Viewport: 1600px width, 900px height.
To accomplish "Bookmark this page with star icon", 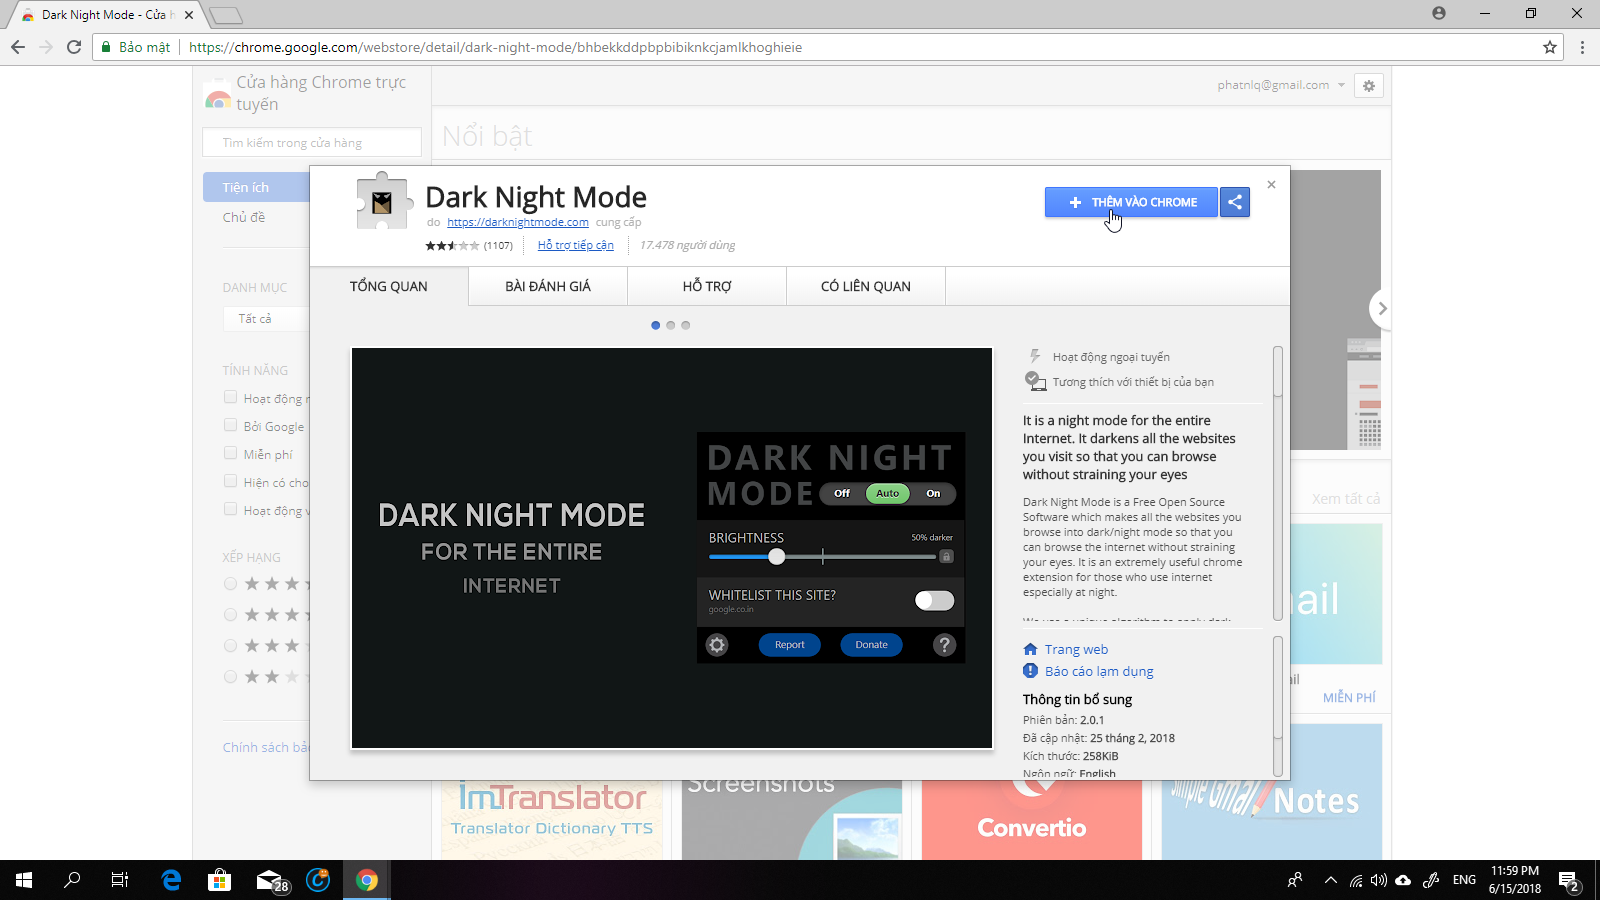I will coord(1550,47).
